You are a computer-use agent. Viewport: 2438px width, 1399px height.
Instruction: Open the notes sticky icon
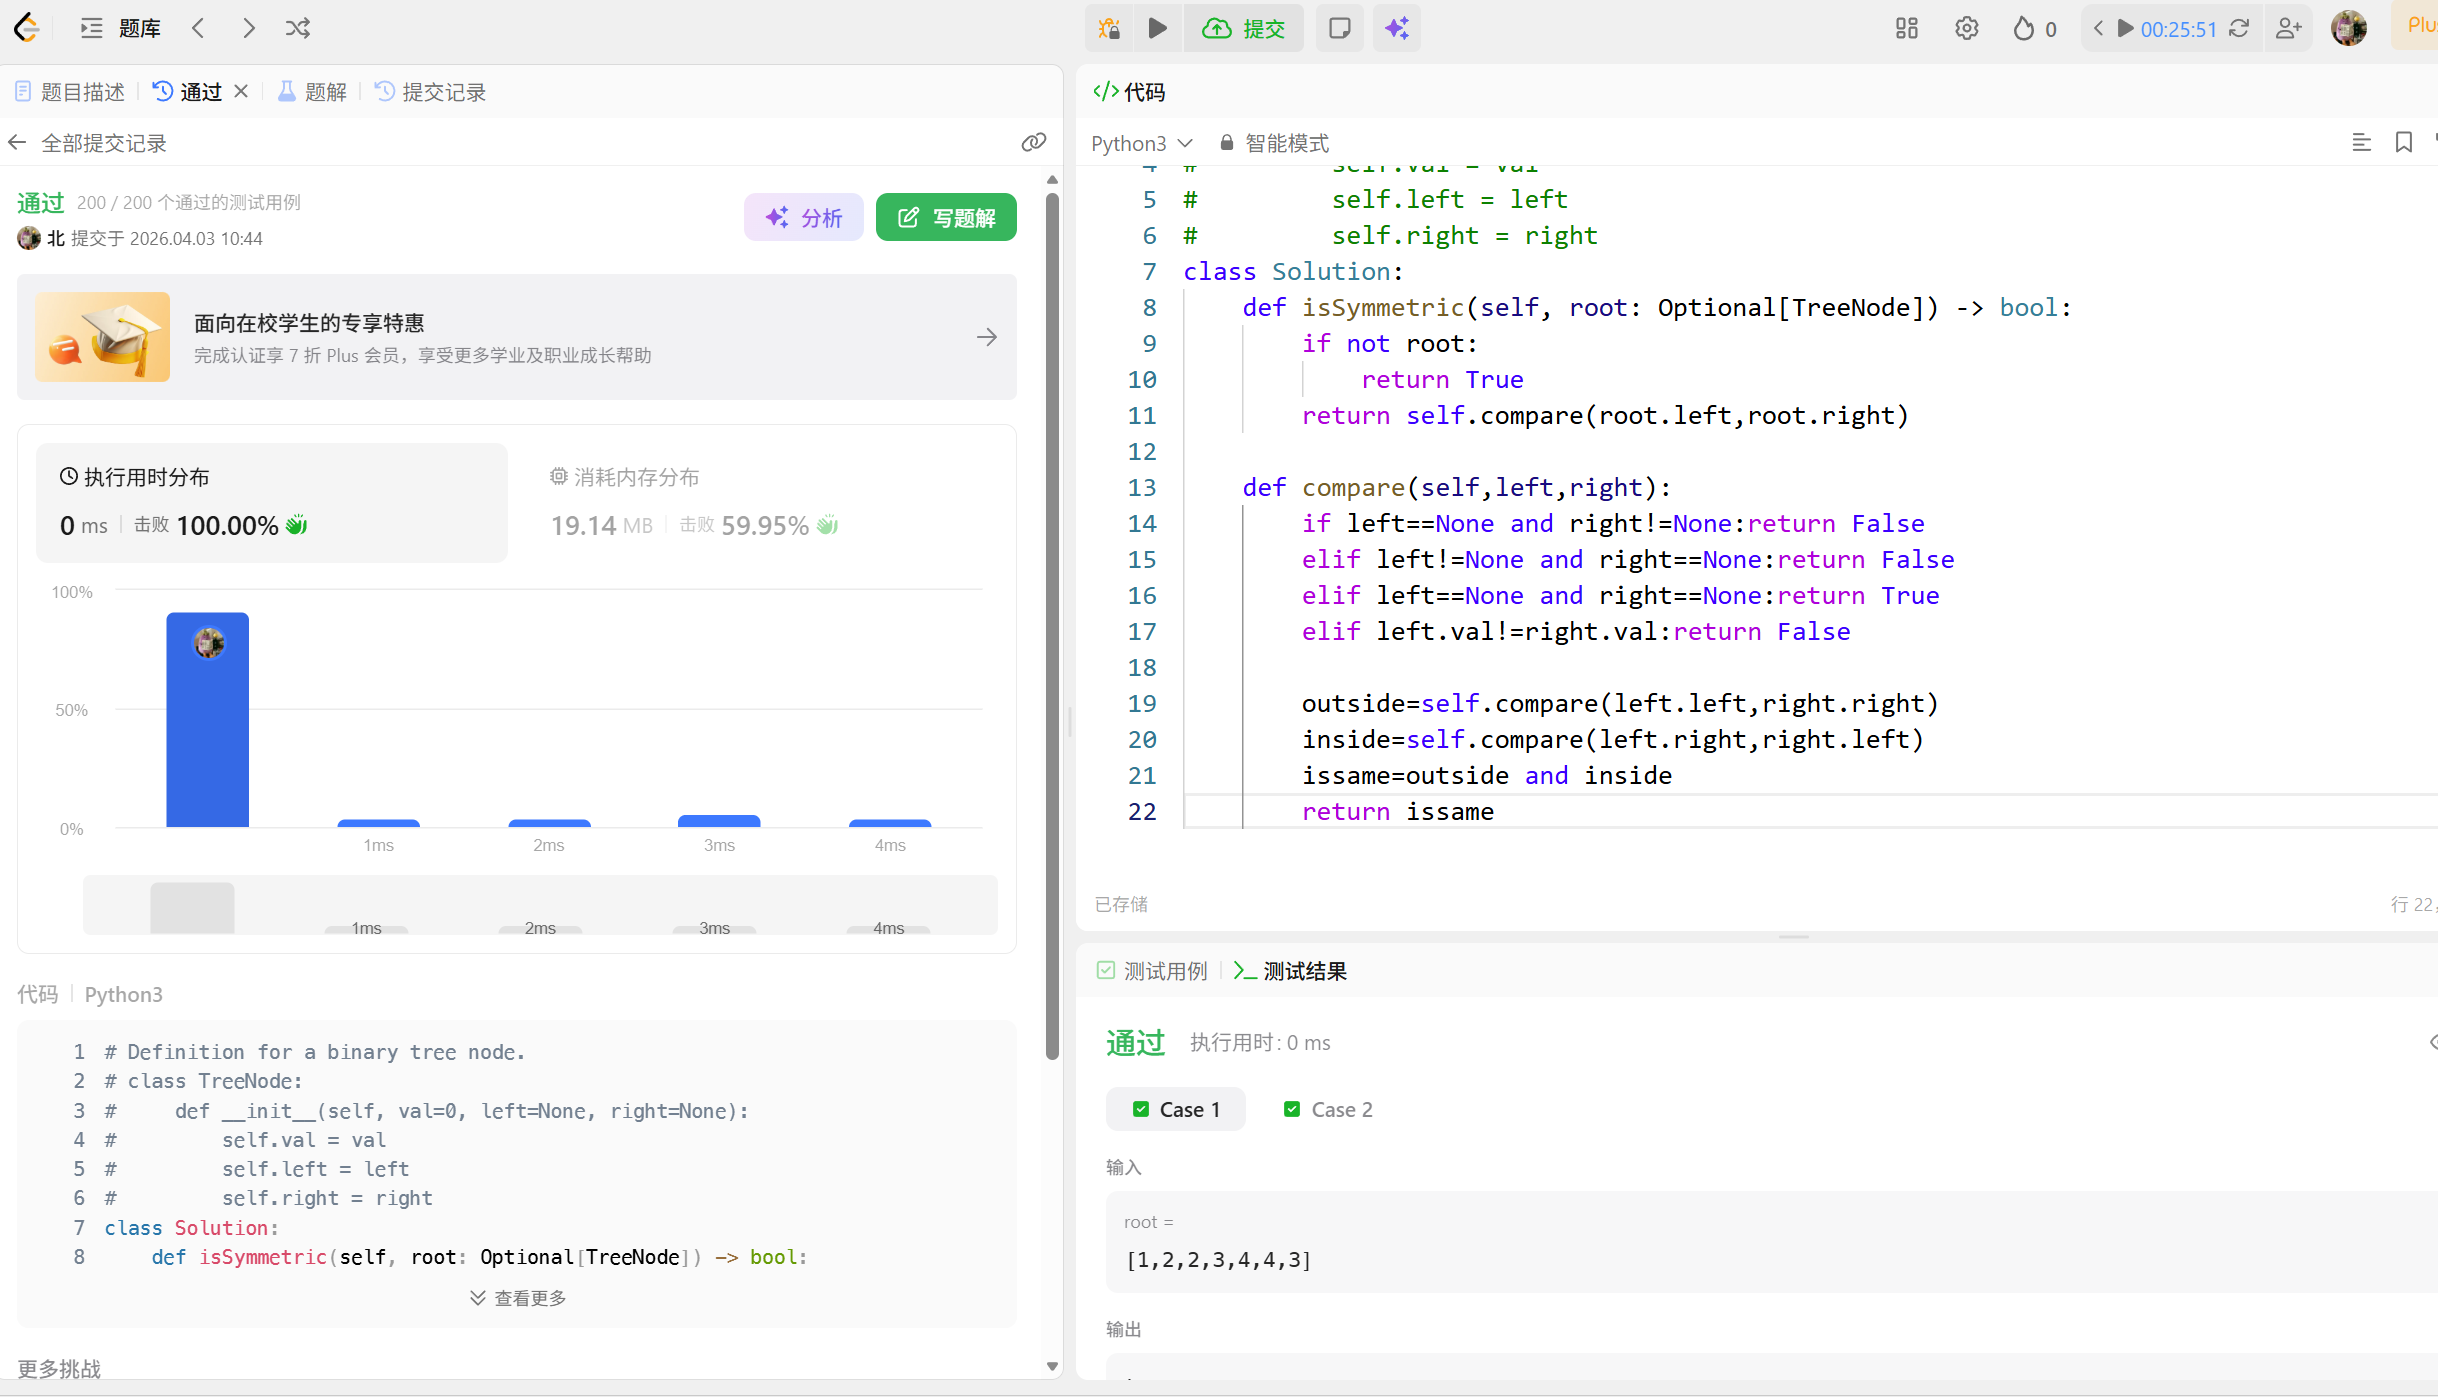[x=1339, y=28]
